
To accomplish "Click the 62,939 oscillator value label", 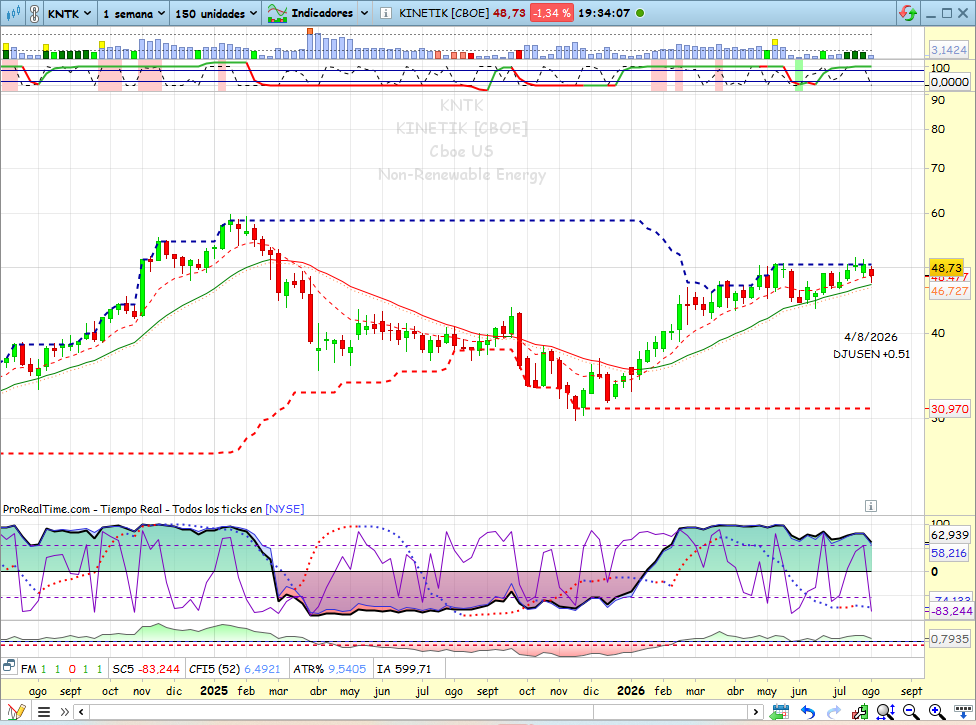I will pos(949,535).
